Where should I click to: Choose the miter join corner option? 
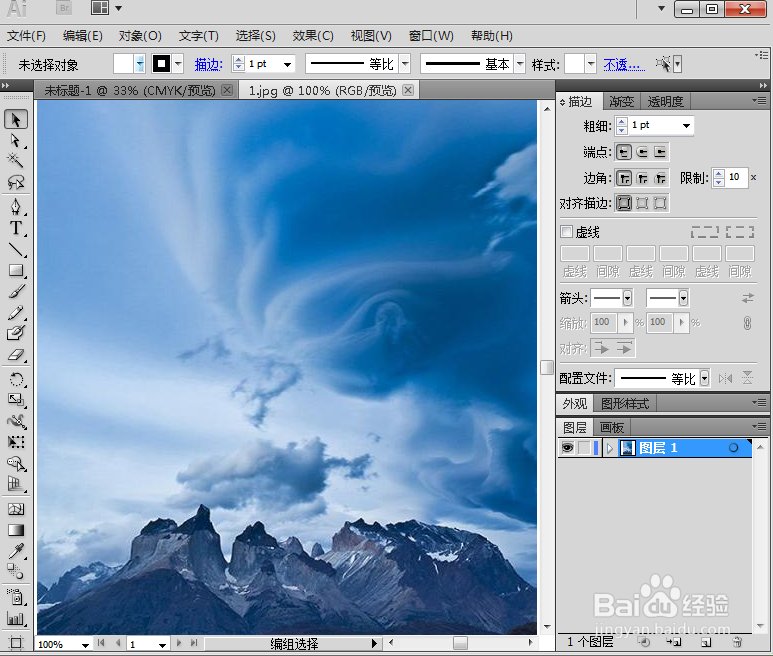(624, 178)
